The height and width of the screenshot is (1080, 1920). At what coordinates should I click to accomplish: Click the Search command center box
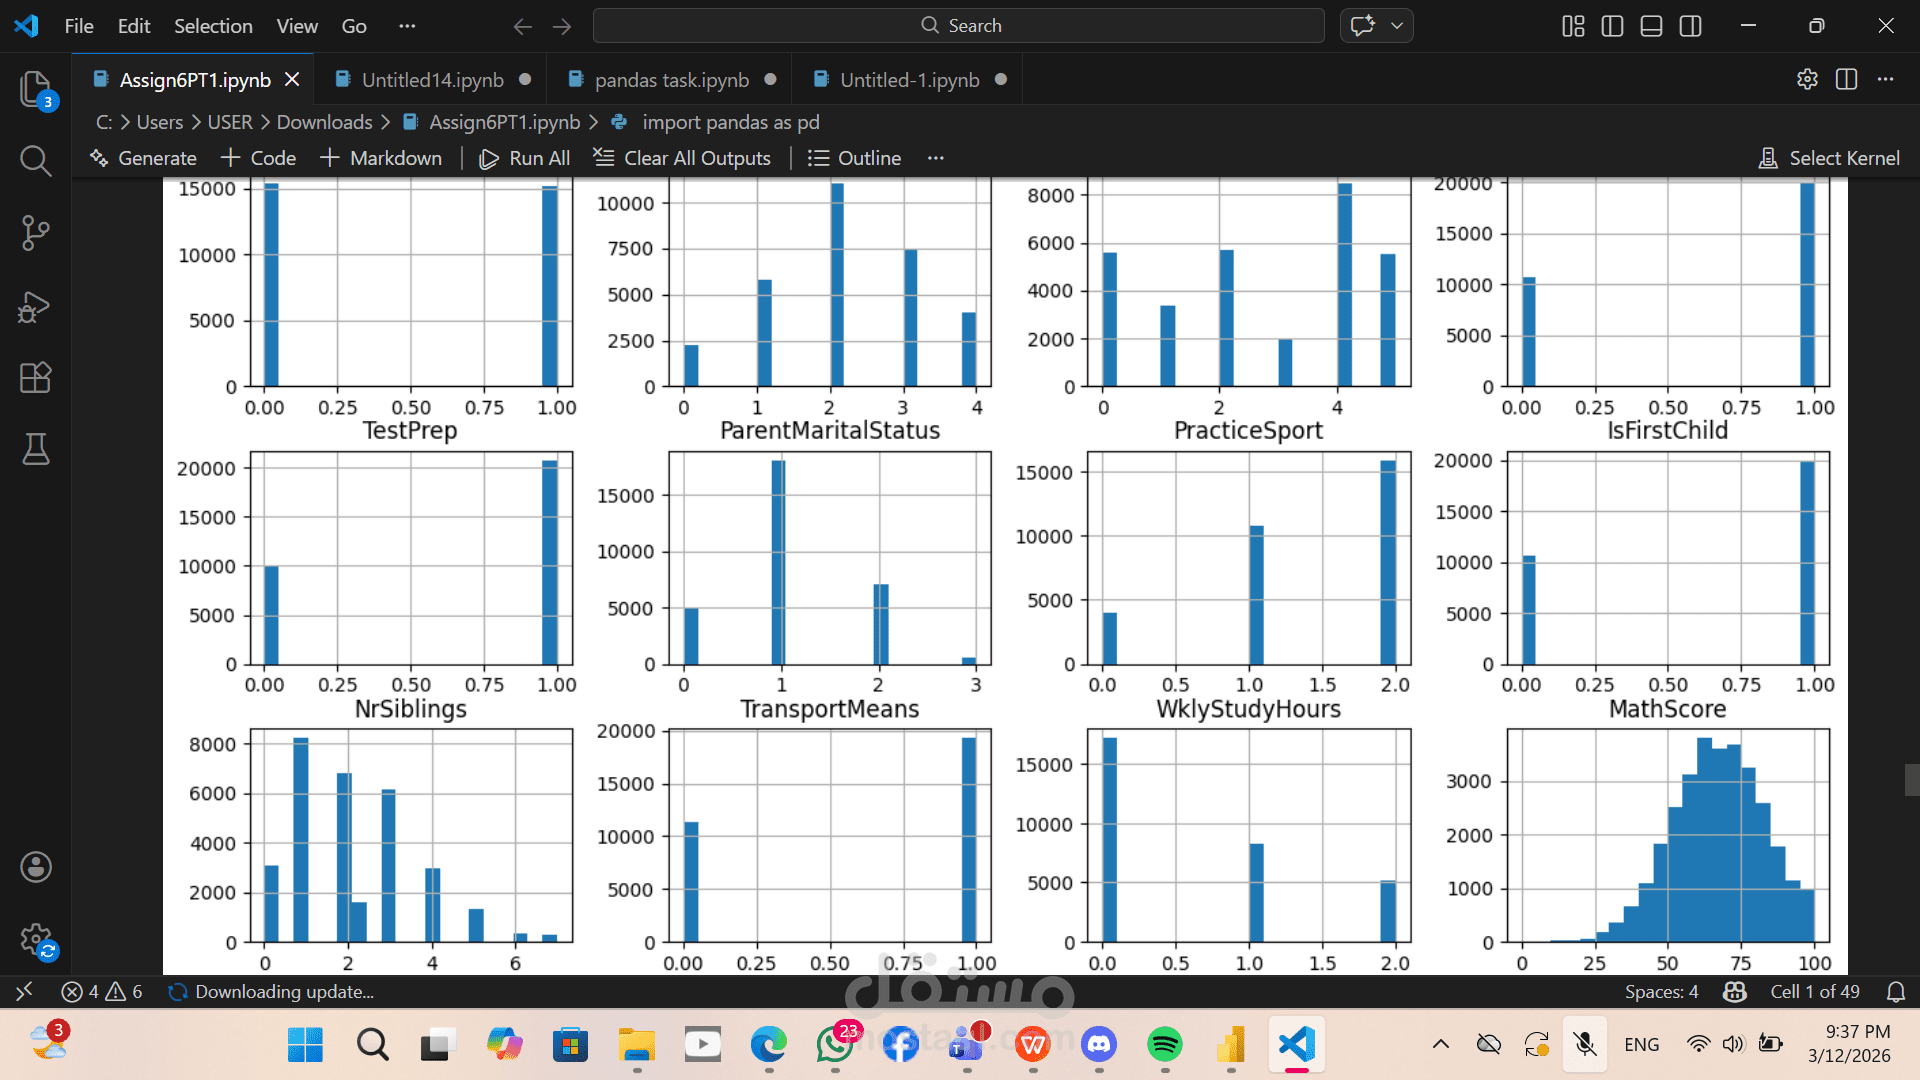(958, 26)
